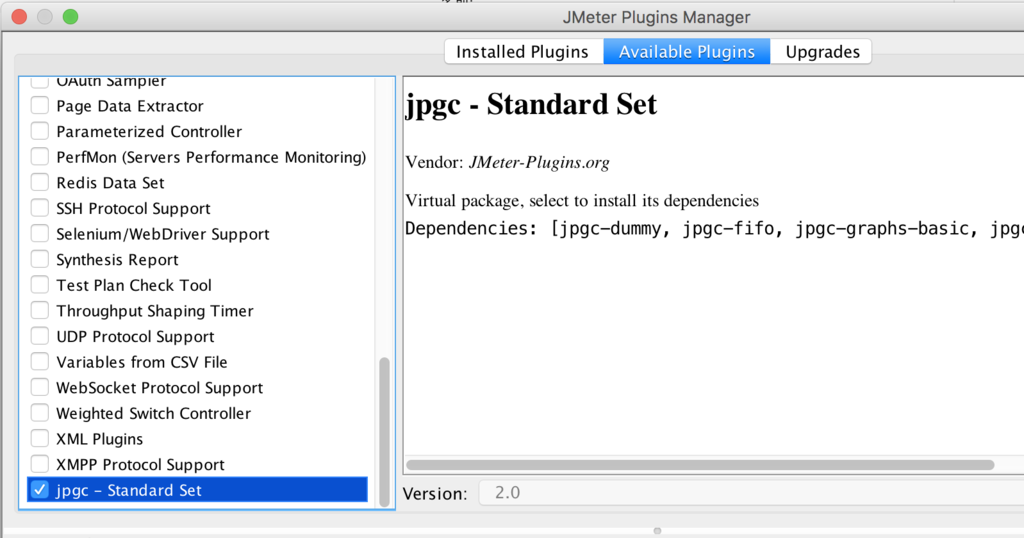This screenshot has width=1024, height=538.
Task: Select the Weighted Switch Controller row text
Action: pos(153,413)
